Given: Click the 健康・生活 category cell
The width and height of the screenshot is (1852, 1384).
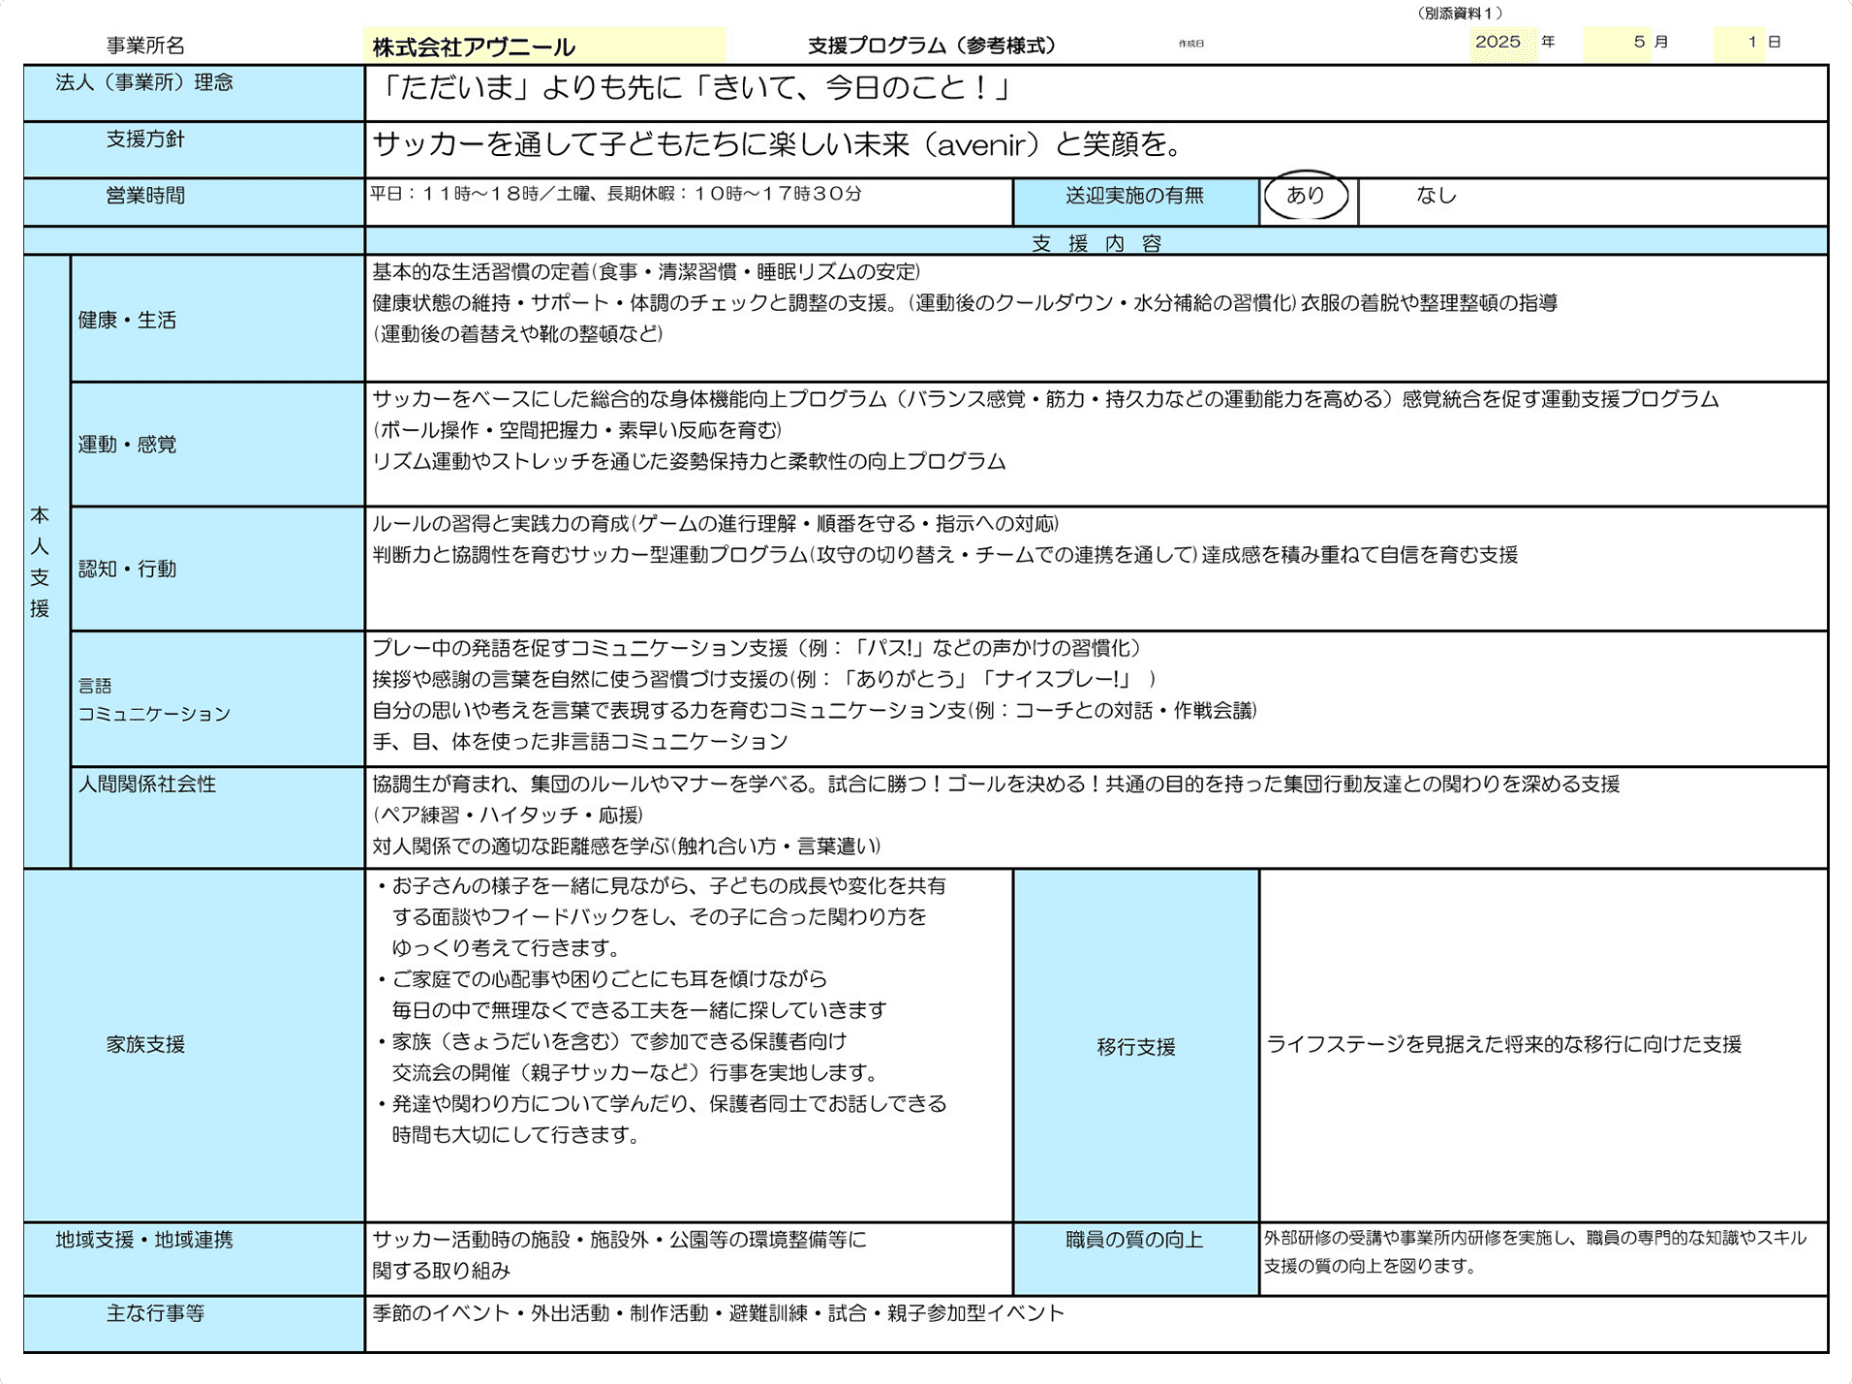Looking at the screenshot, I should (217, 319).
